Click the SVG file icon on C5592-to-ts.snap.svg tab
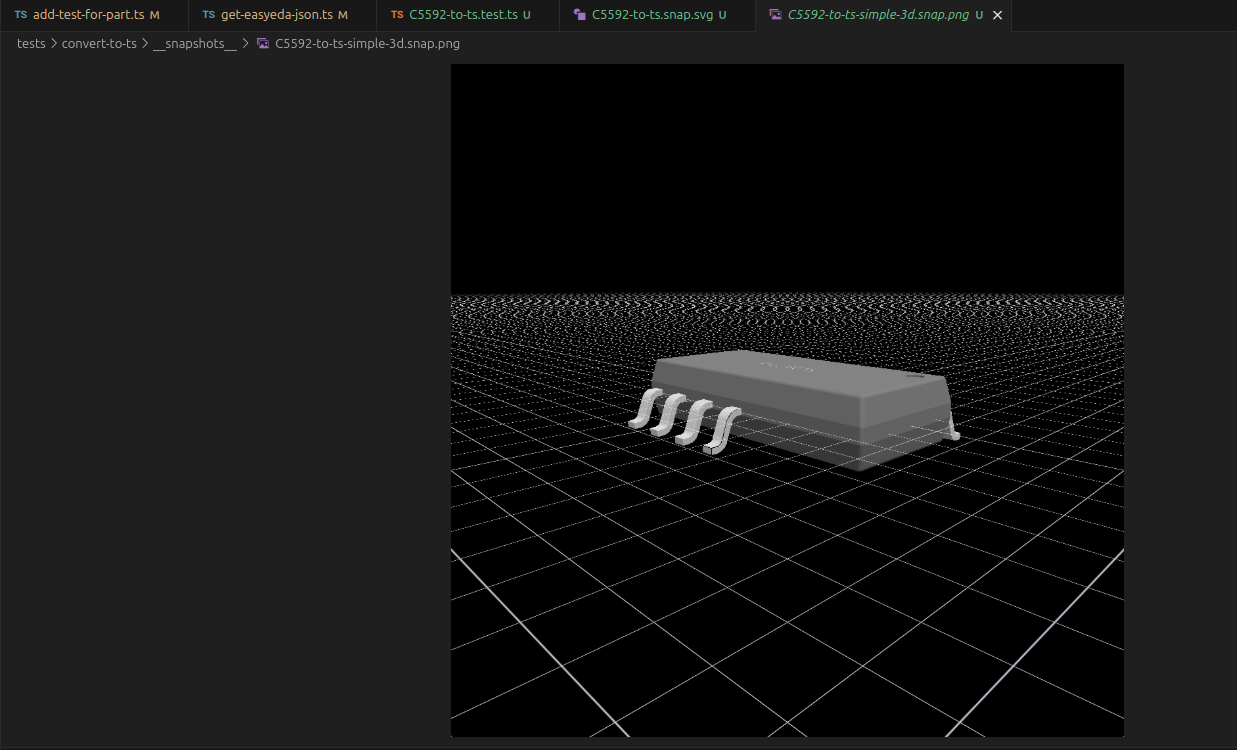Image resolution: width=1237 pixels, height=750 pixels. click(580, 15)
